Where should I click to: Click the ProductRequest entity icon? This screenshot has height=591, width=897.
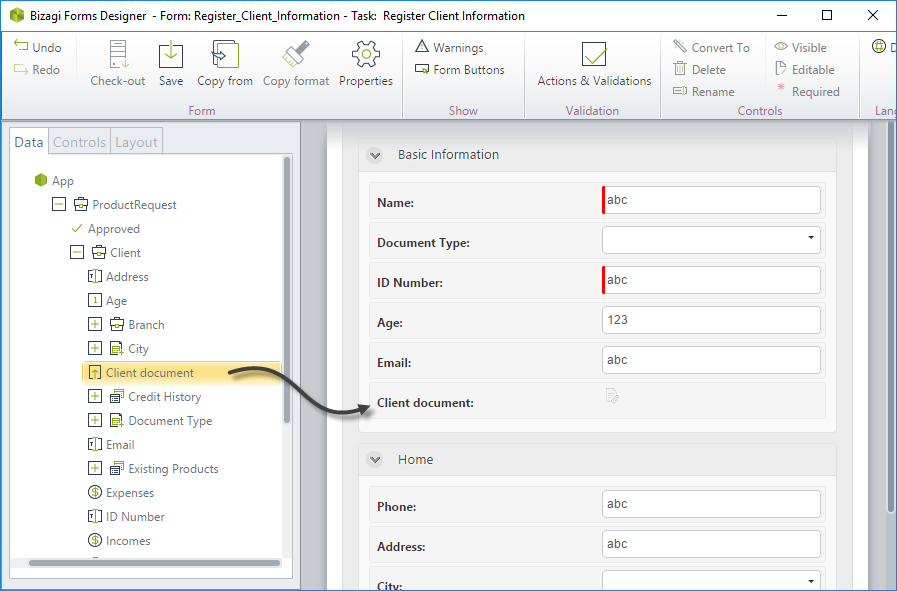click(81, 204)
